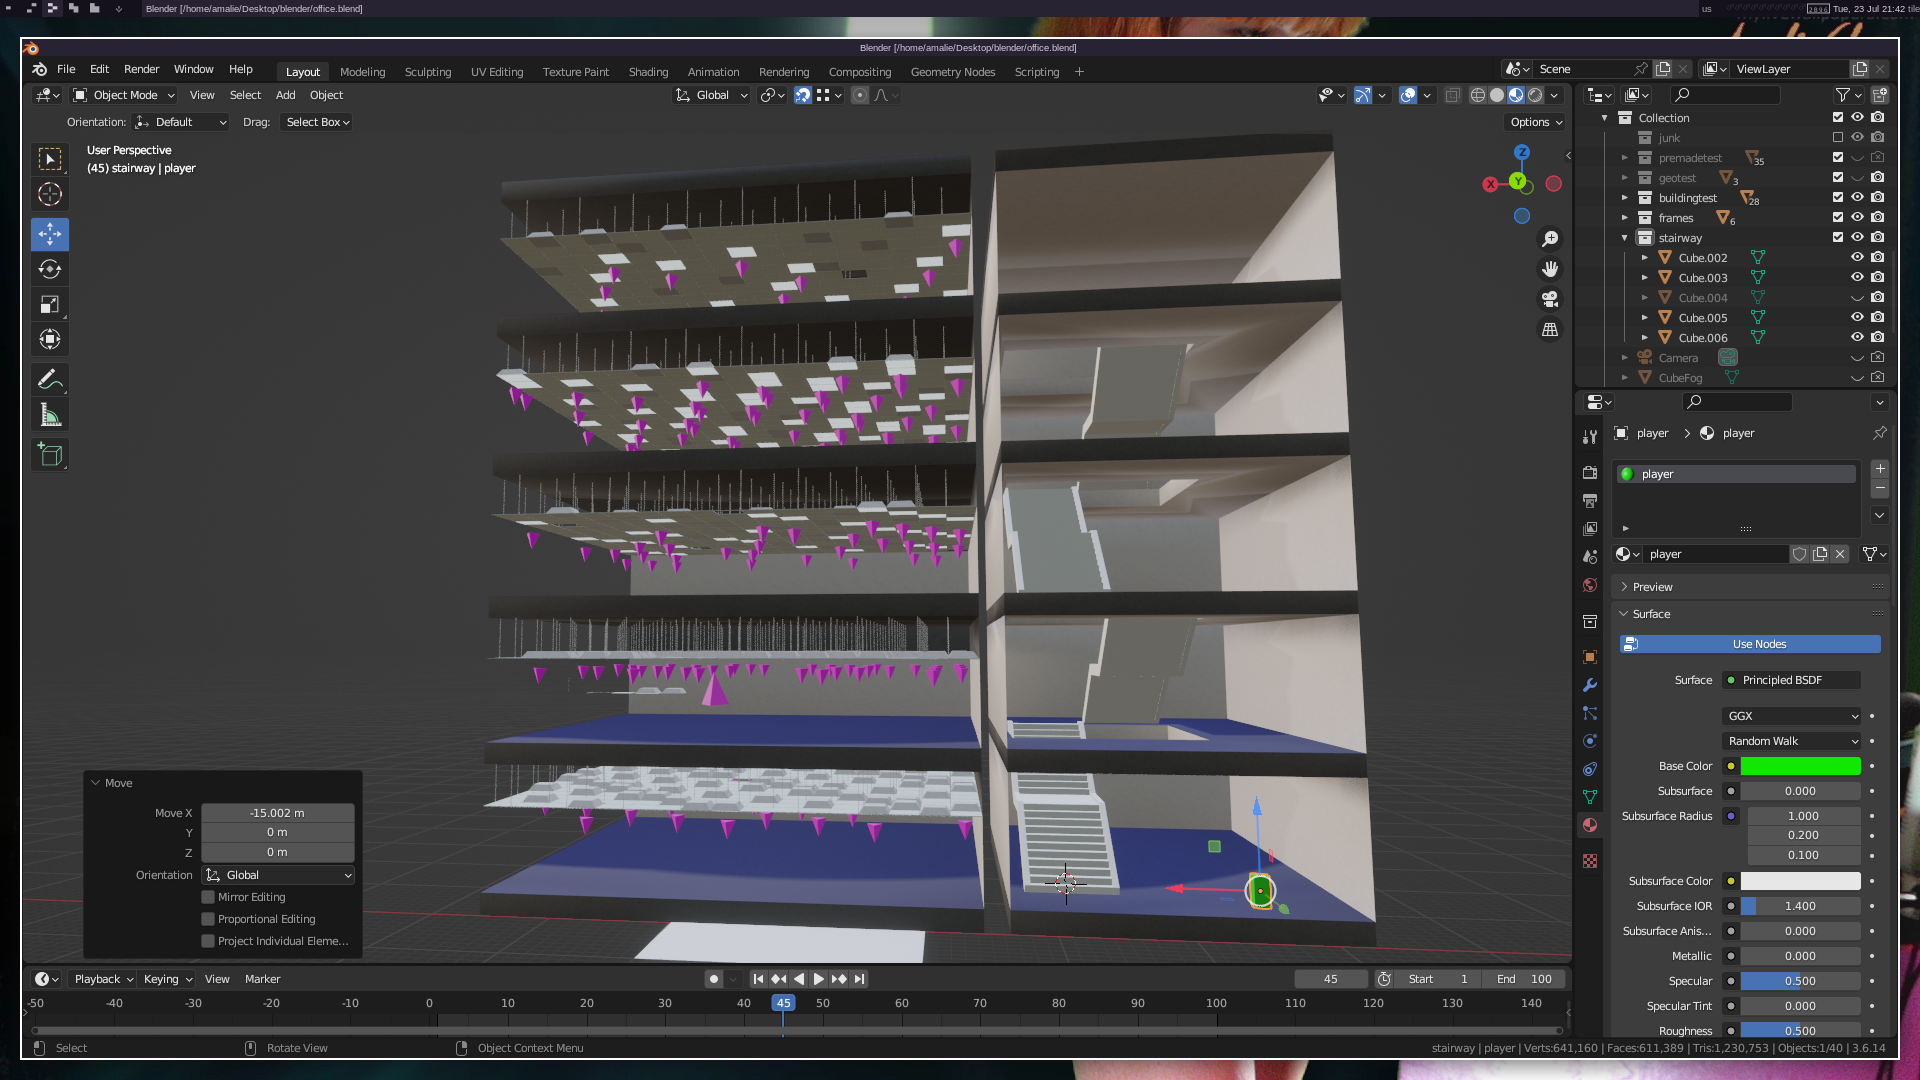The image size is (1920, 1080).
Task: Switch to the Shading workspace tab
Action: (648, 72)
